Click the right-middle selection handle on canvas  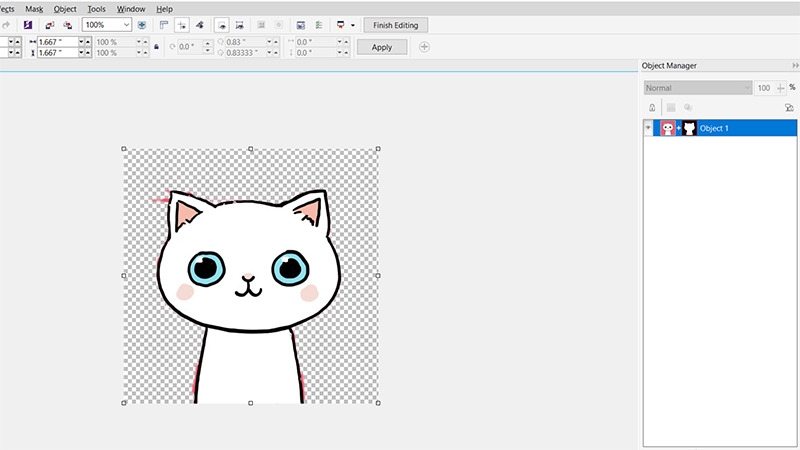(378, 276)
